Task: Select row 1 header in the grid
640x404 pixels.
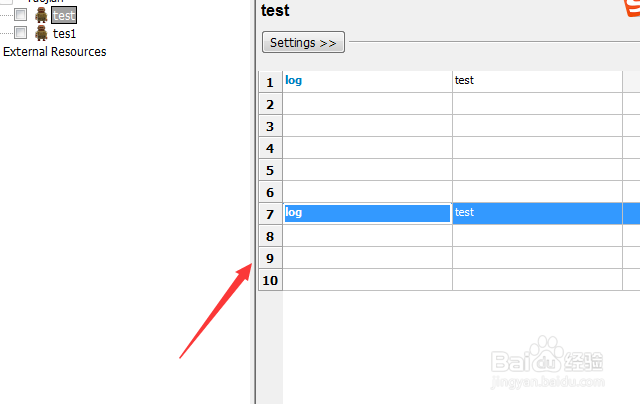Action: point(270,82)
